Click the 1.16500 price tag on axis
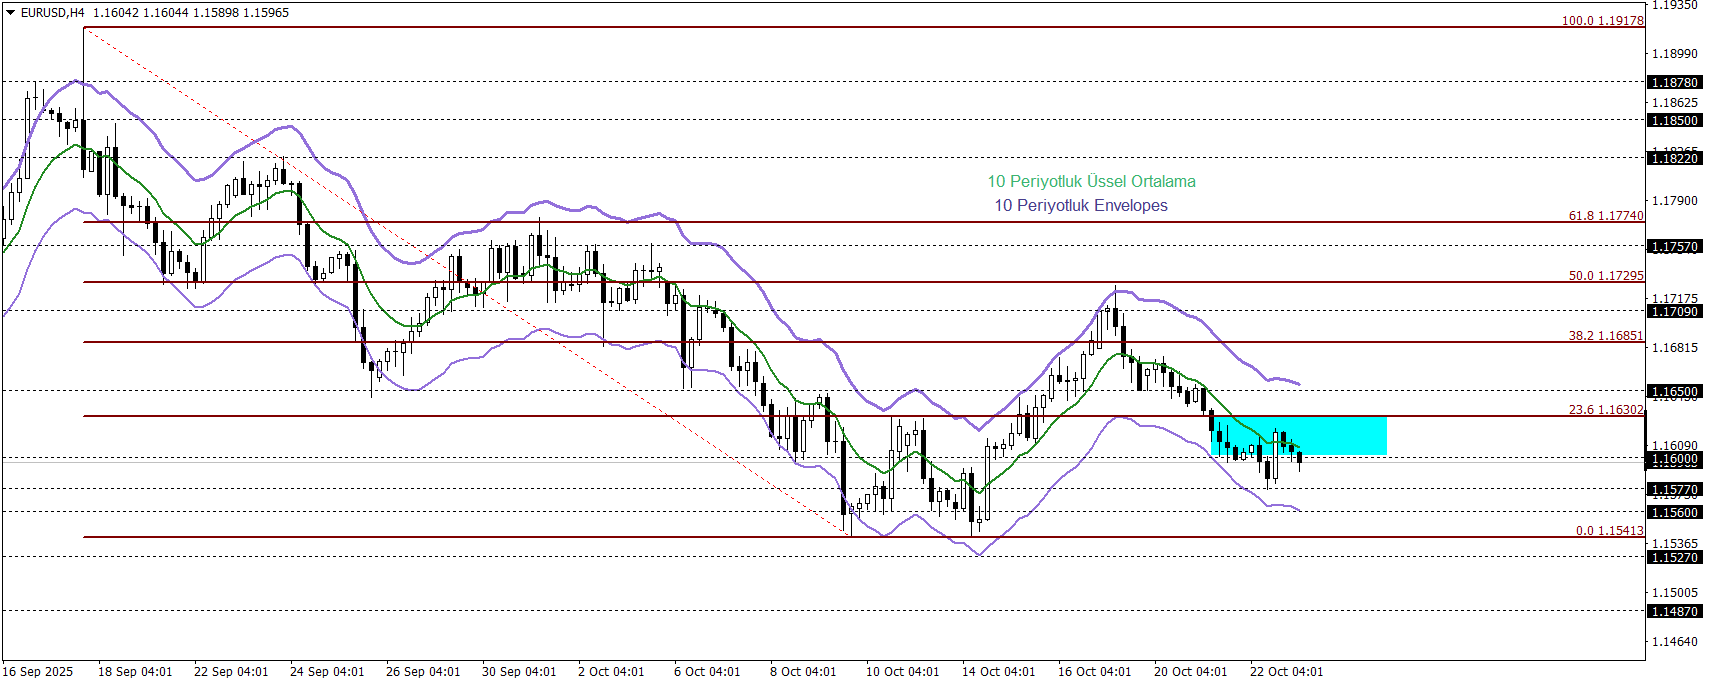 tap(1673, 392)
